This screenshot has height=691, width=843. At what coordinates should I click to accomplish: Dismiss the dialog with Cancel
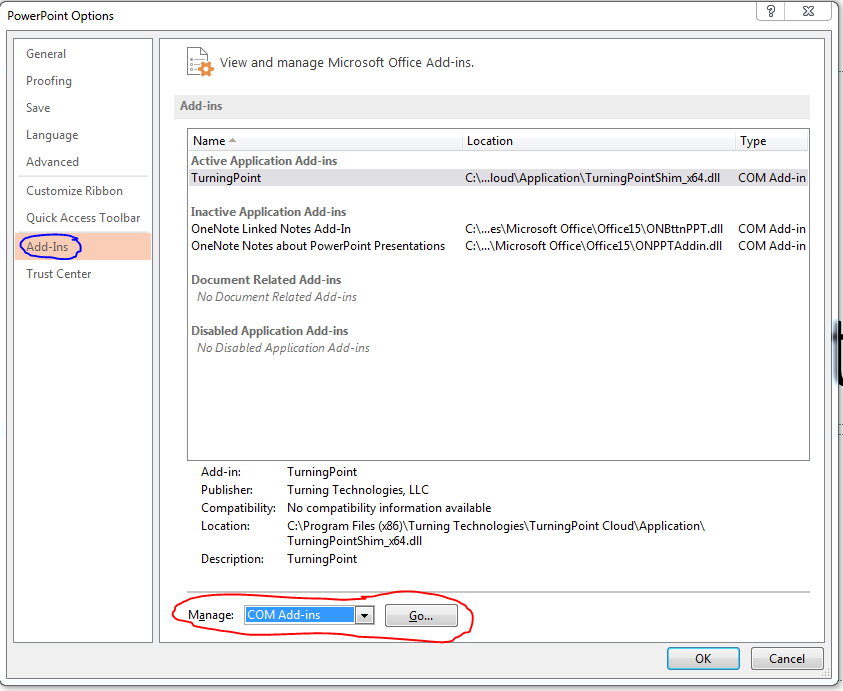coord(787,658)
